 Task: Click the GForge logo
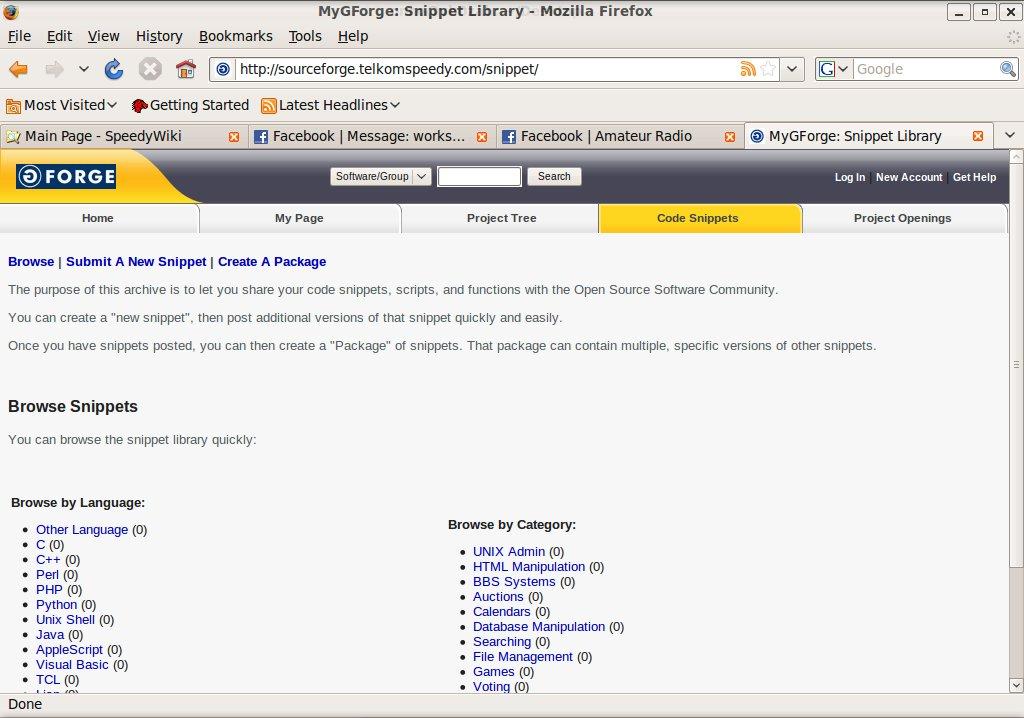[66, 177]
